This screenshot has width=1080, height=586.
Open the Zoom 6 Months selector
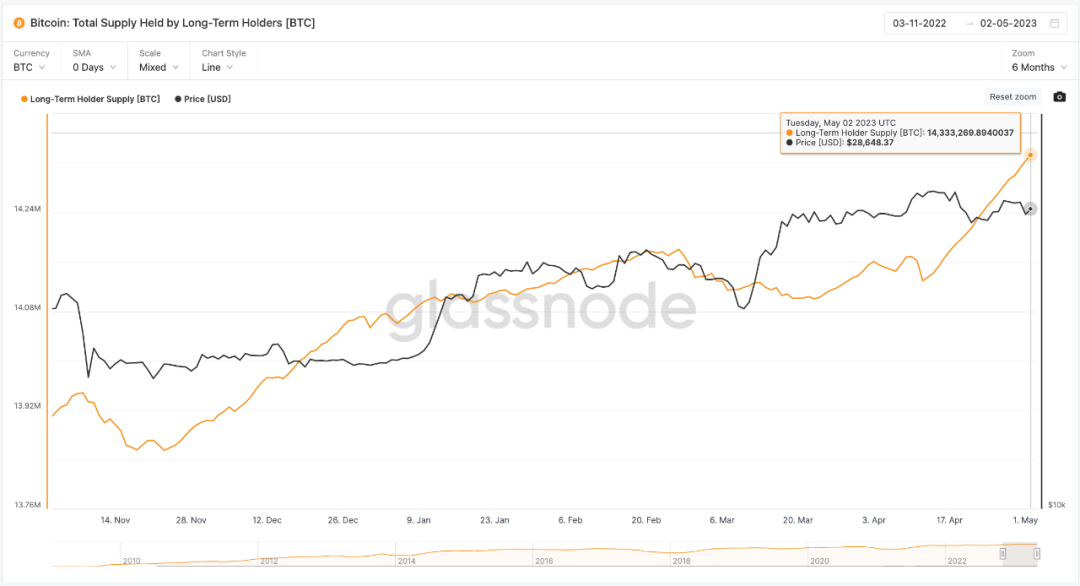pyautogui.click(x=1038, y=67)
